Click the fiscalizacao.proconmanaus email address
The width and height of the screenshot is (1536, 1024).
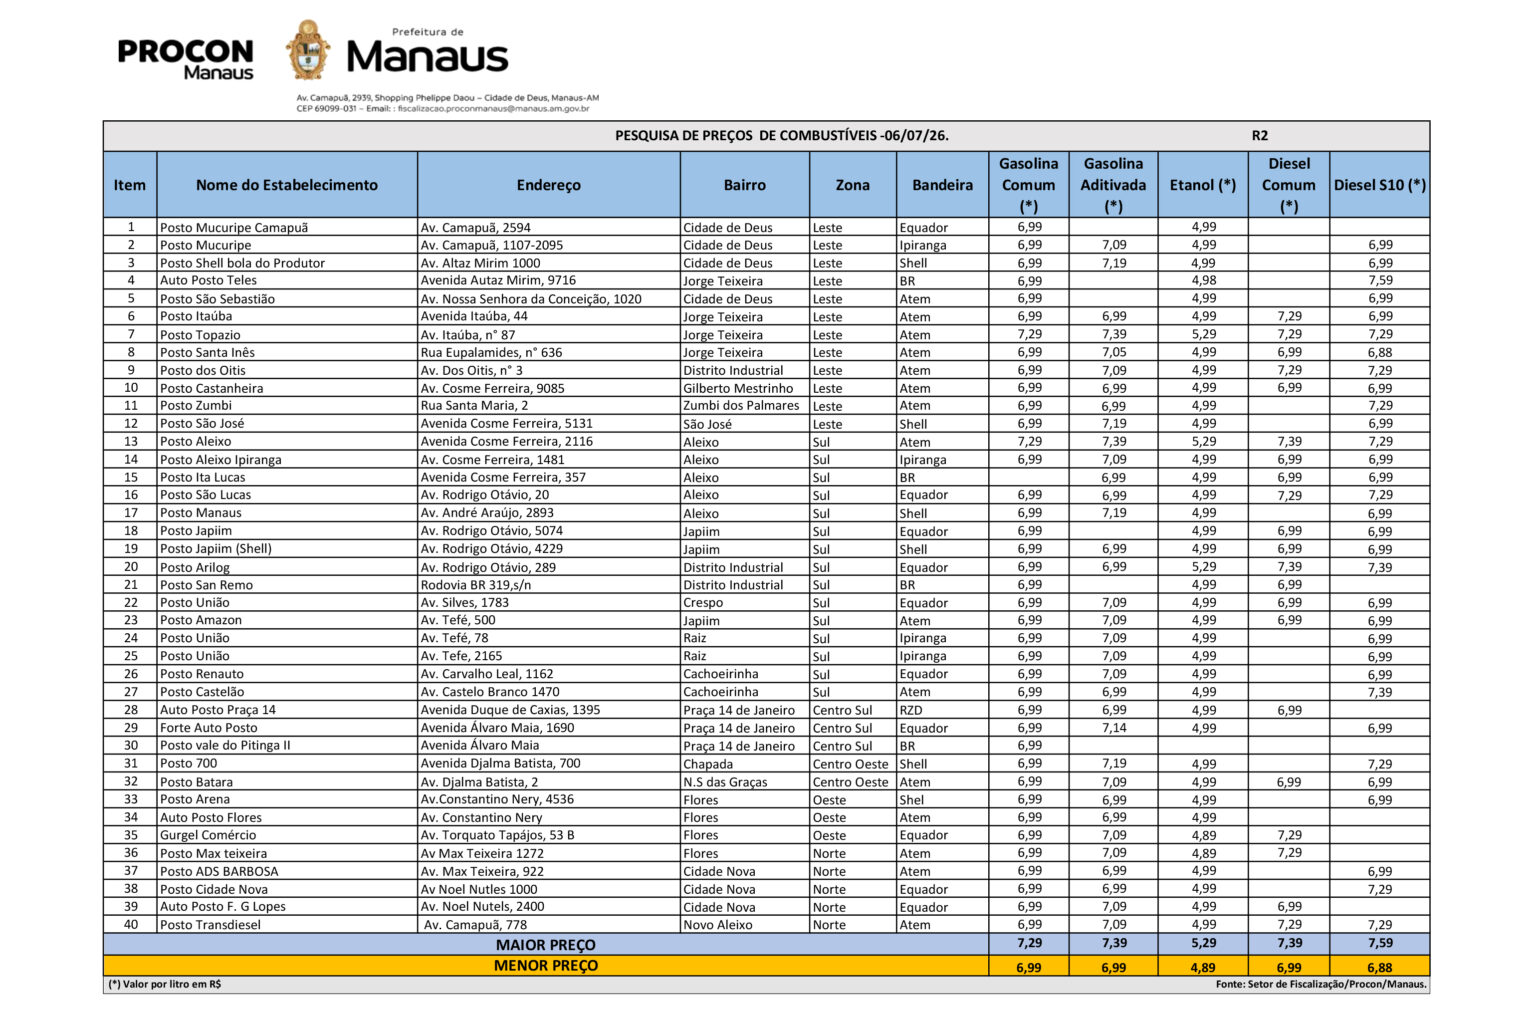493,108
